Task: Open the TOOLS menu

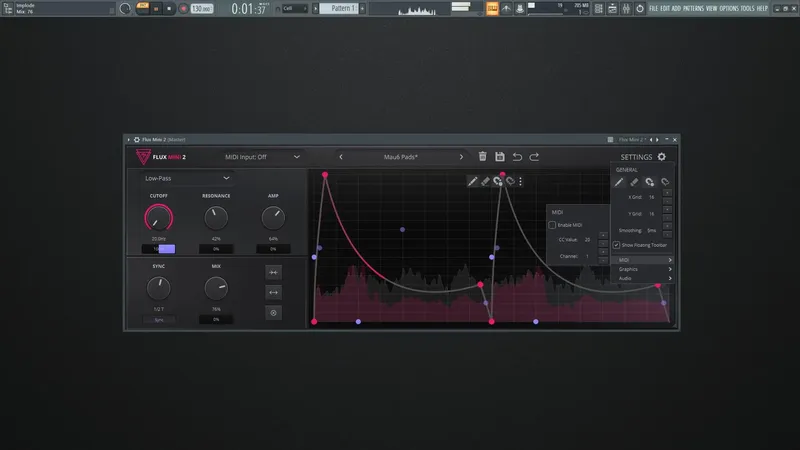Action: point(747,9)
